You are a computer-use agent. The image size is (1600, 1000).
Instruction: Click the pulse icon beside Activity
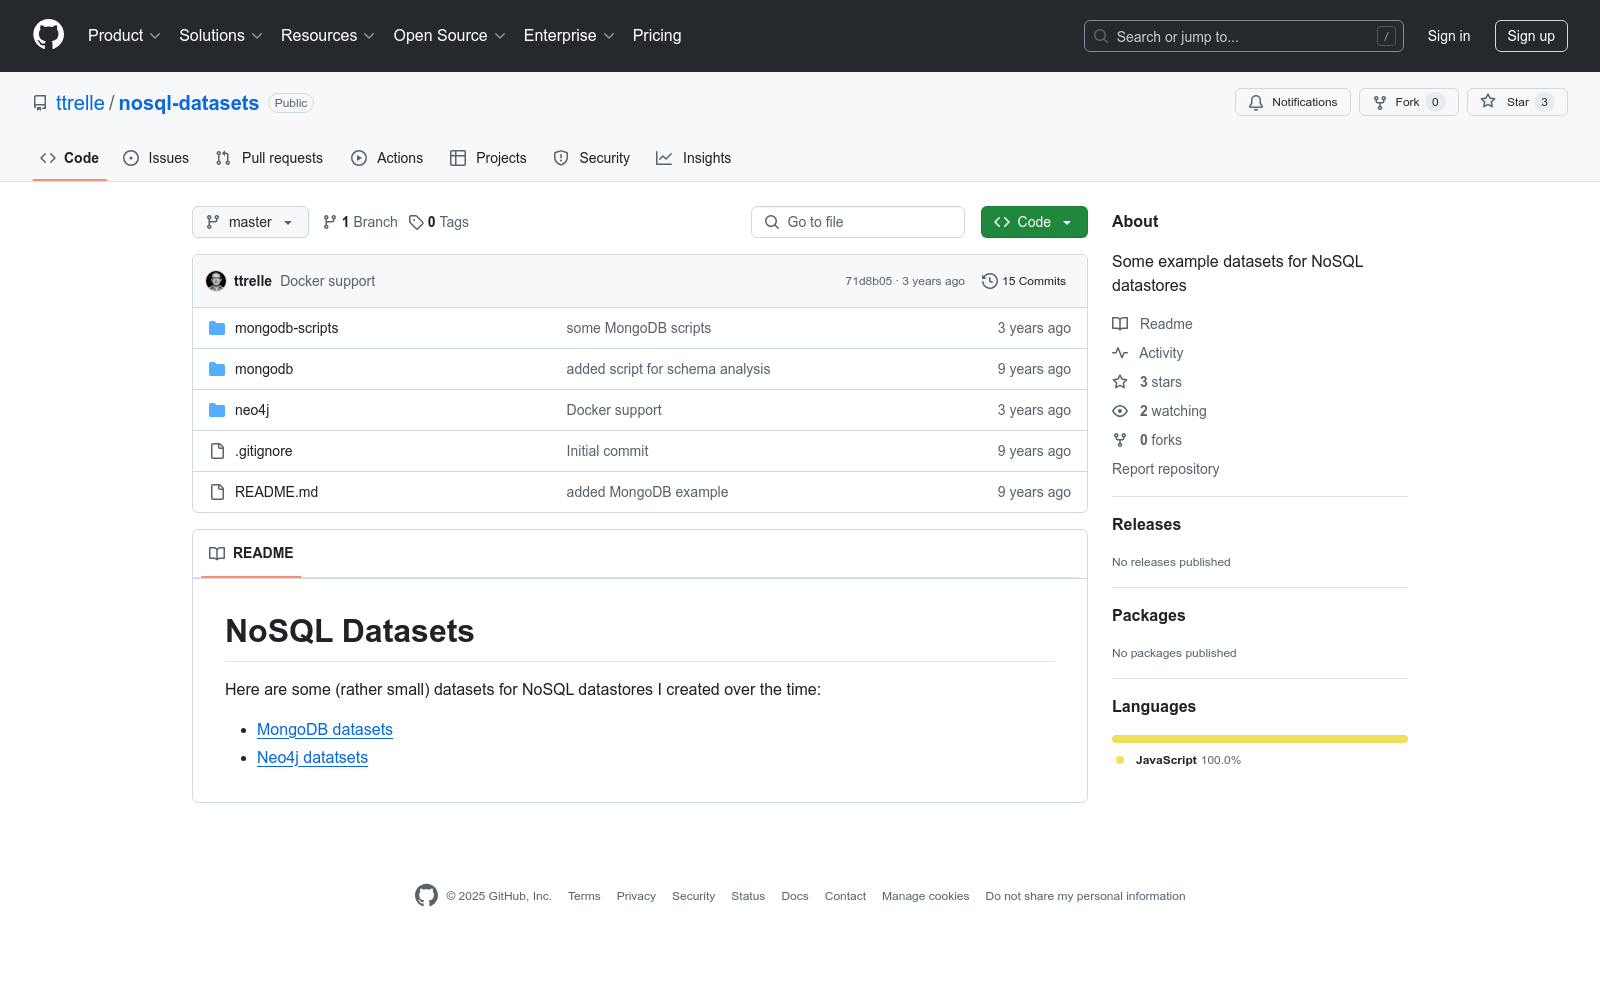point(1120,353)
